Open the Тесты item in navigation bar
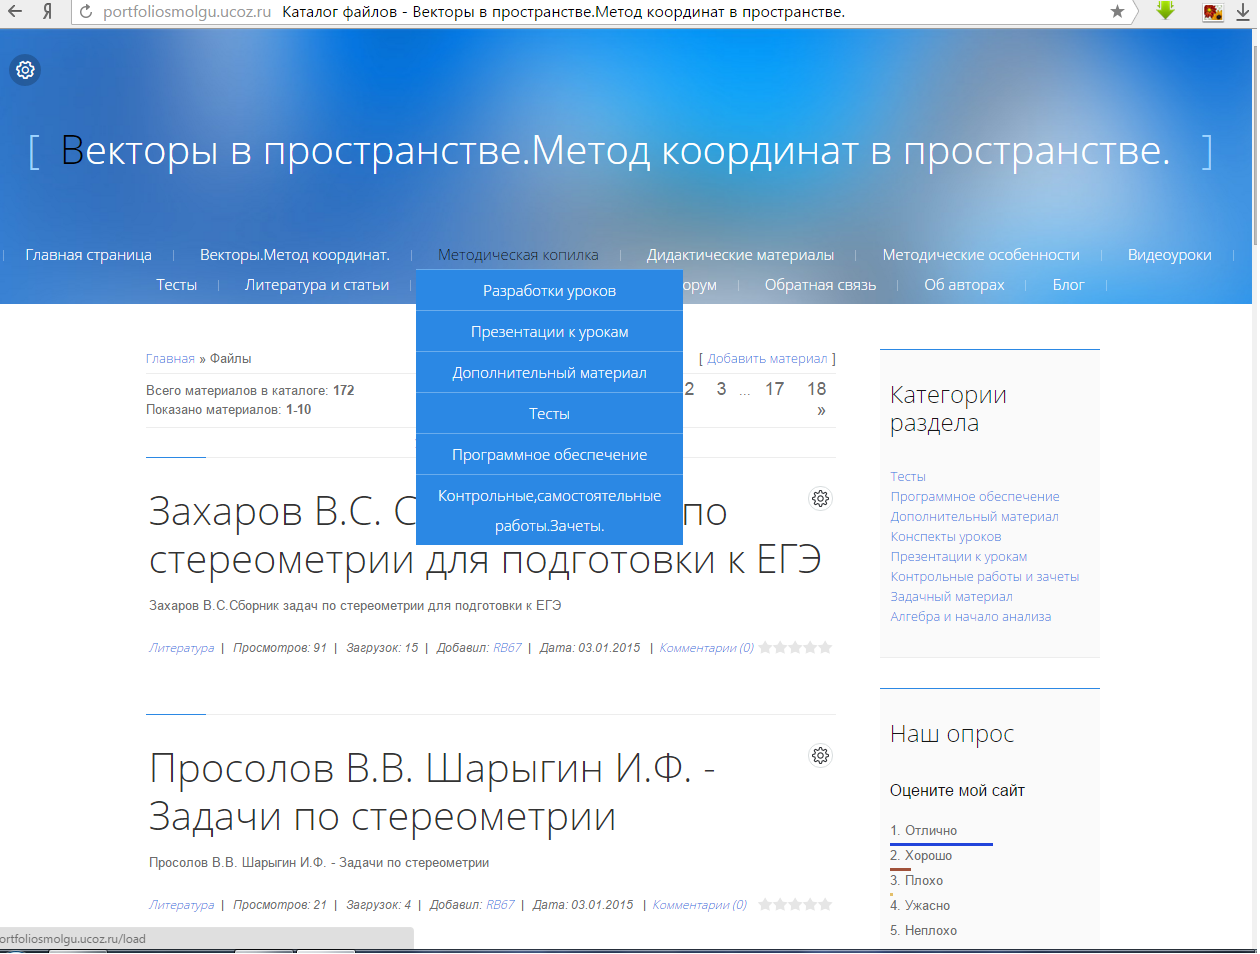 pos(177,285)
